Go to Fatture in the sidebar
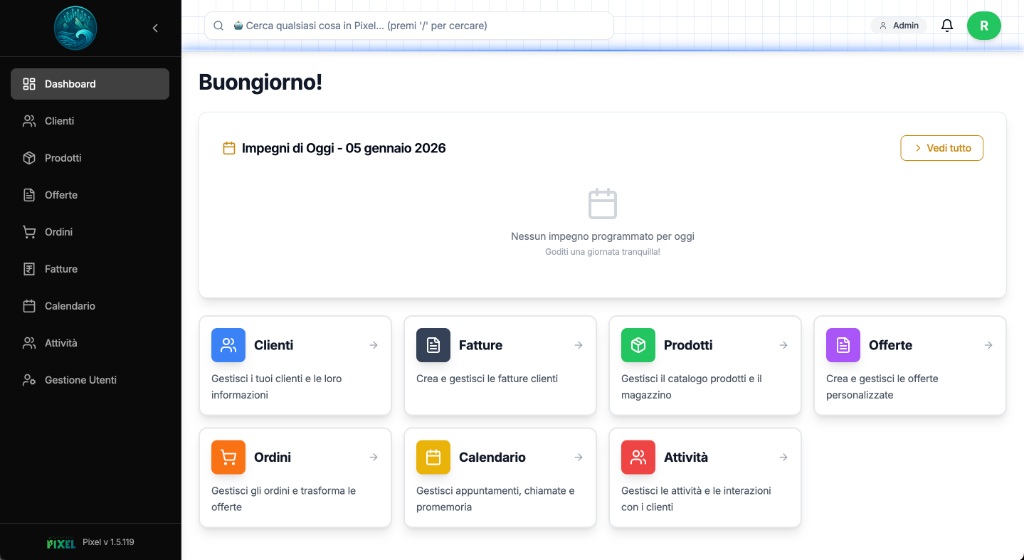1024x560 pixels. (61, 269)
